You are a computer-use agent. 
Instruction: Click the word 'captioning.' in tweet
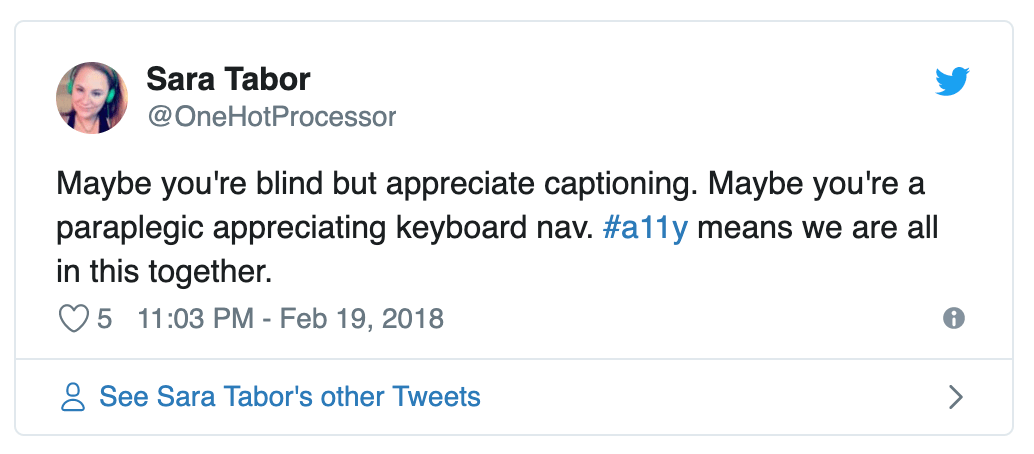(x=621, y=184)
